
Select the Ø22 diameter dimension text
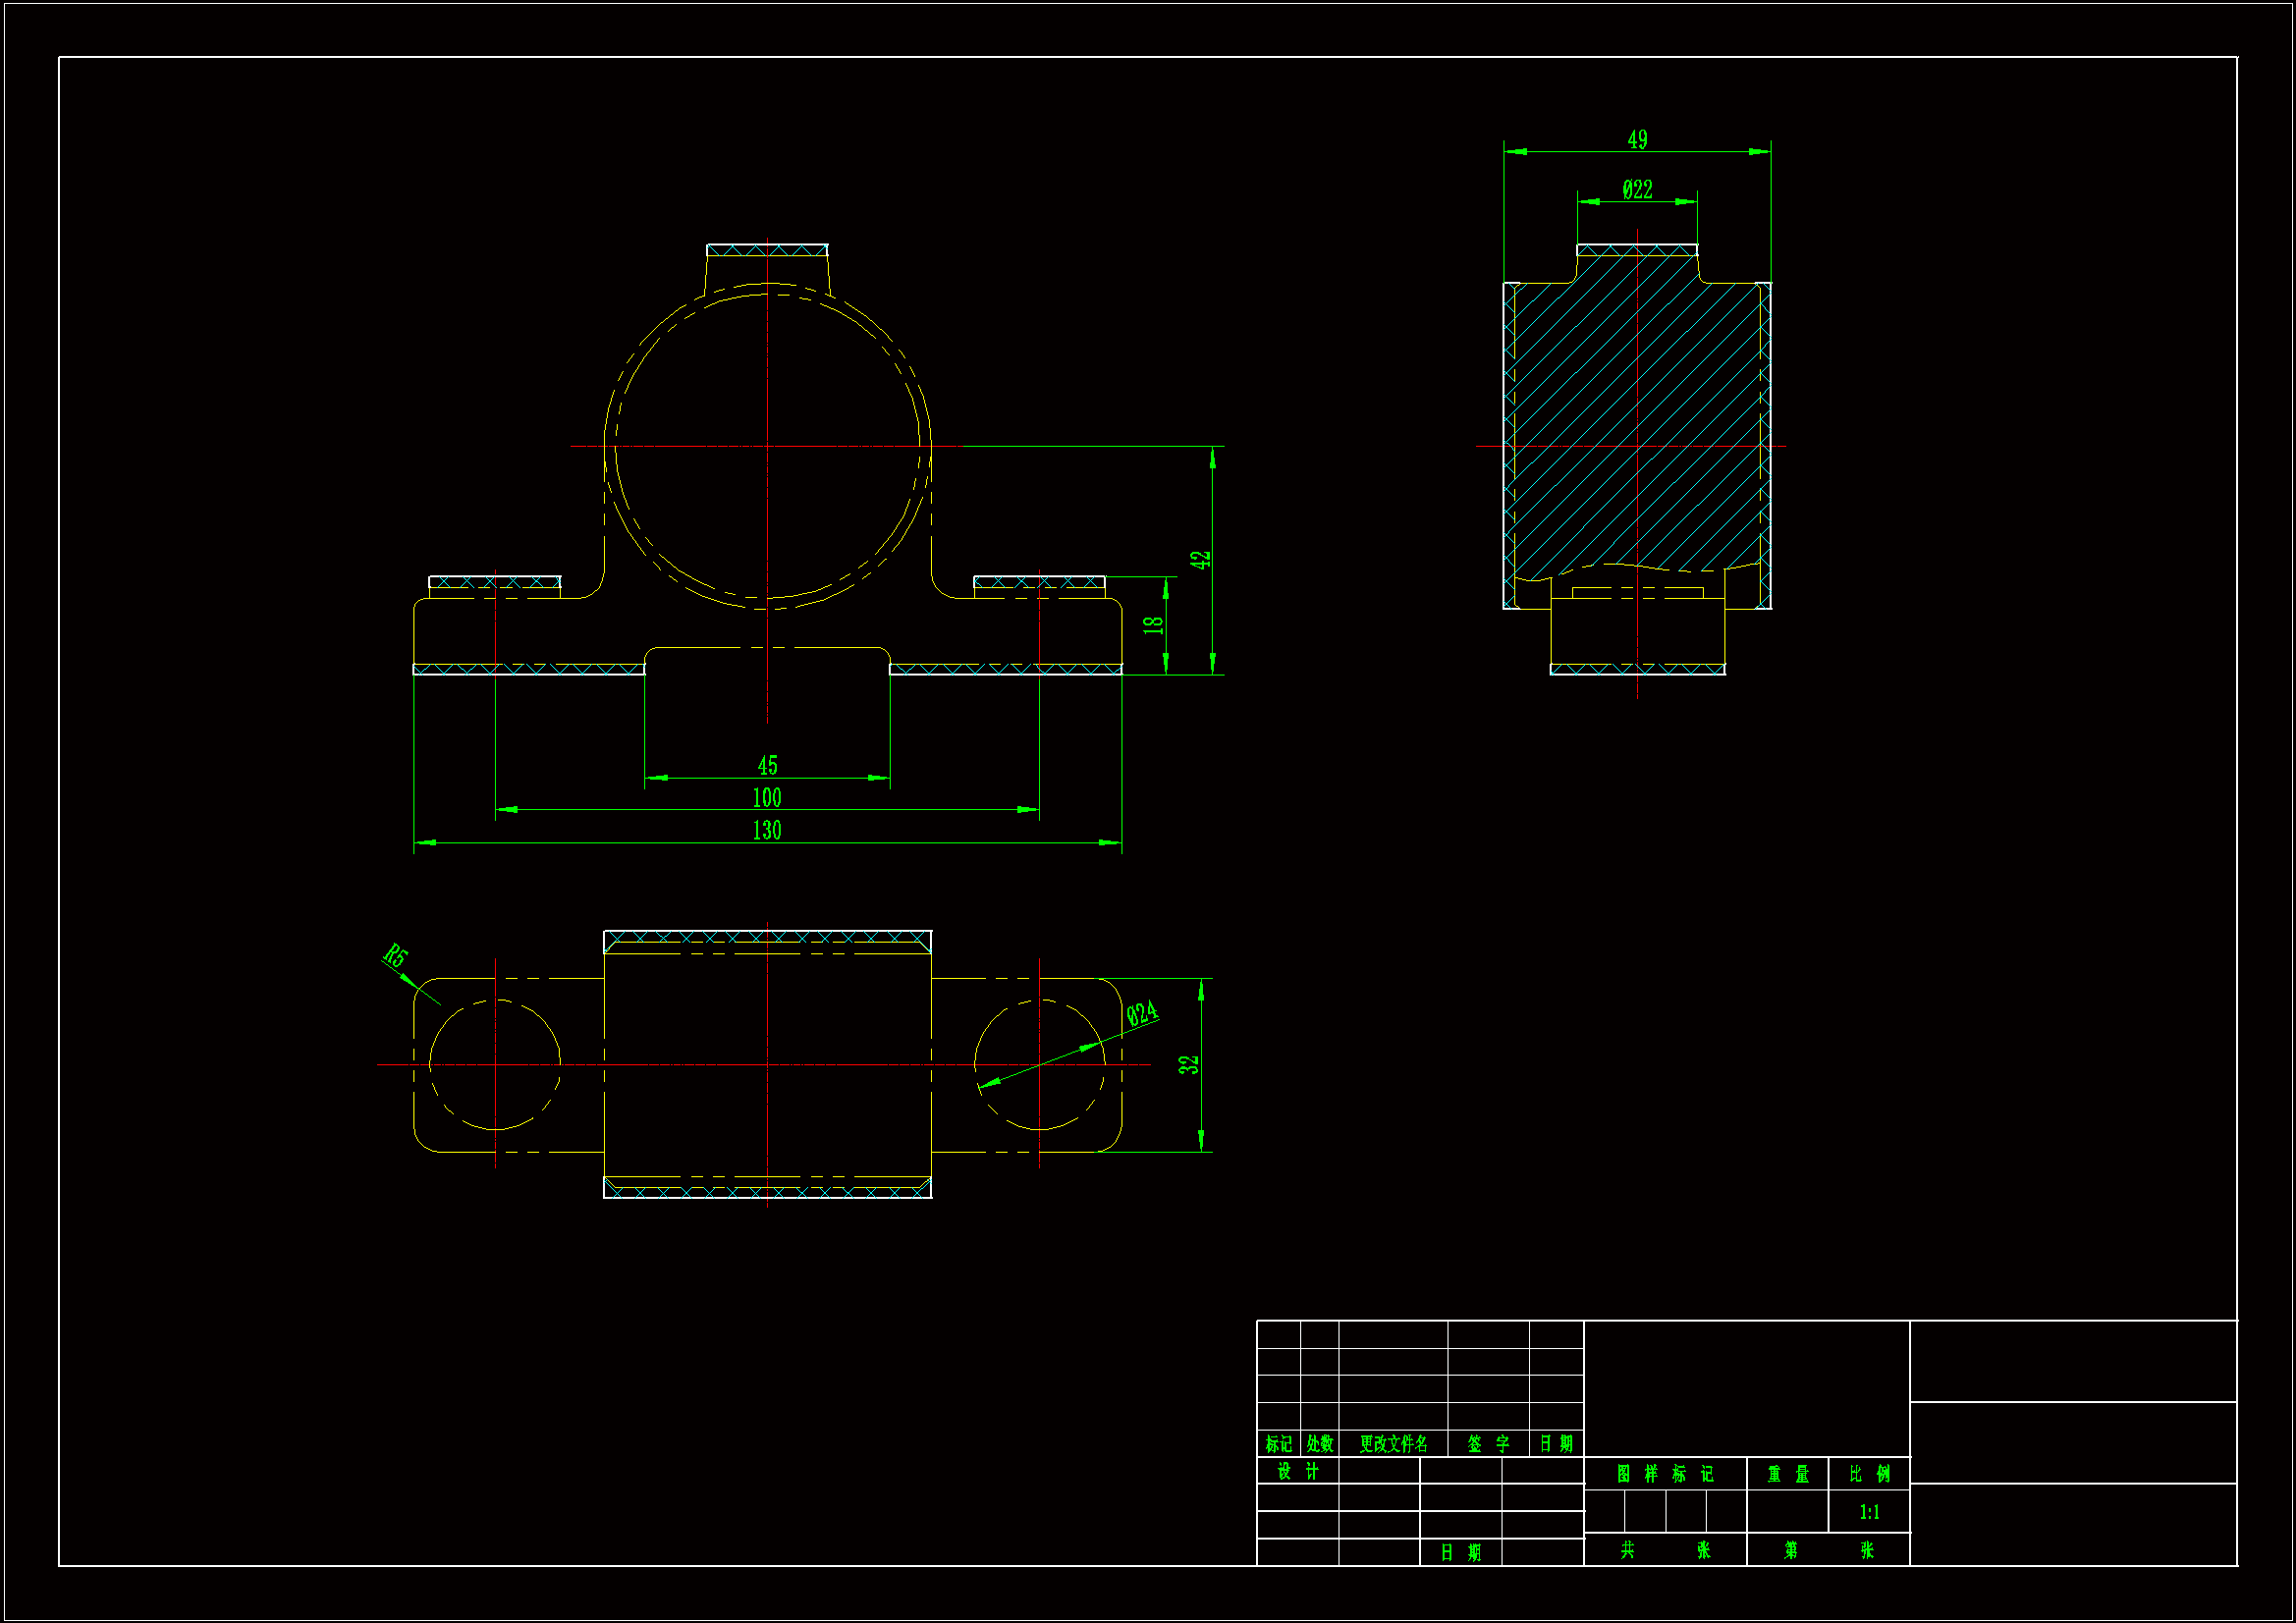coord(1637,189)
